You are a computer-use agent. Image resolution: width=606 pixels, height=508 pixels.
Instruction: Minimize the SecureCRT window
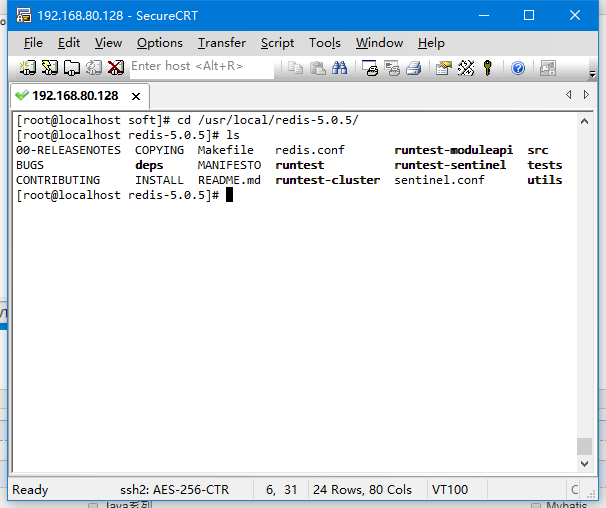click(x=484, y=15)
